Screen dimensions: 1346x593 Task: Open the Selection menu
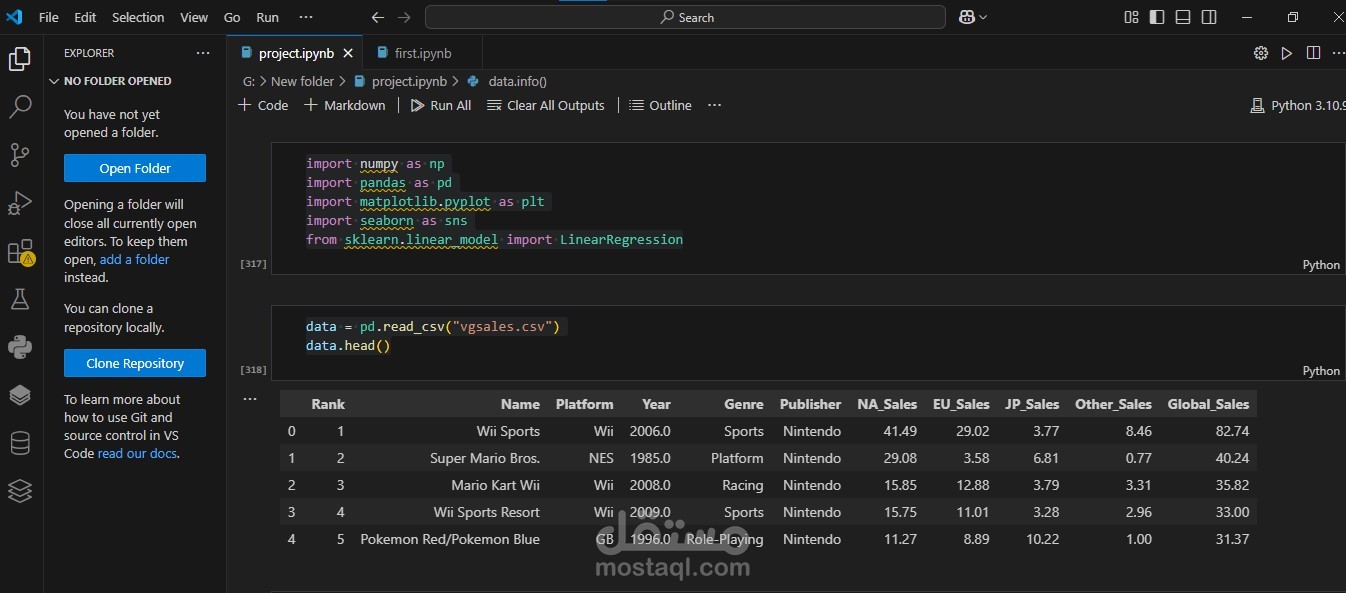coord(138,17)
